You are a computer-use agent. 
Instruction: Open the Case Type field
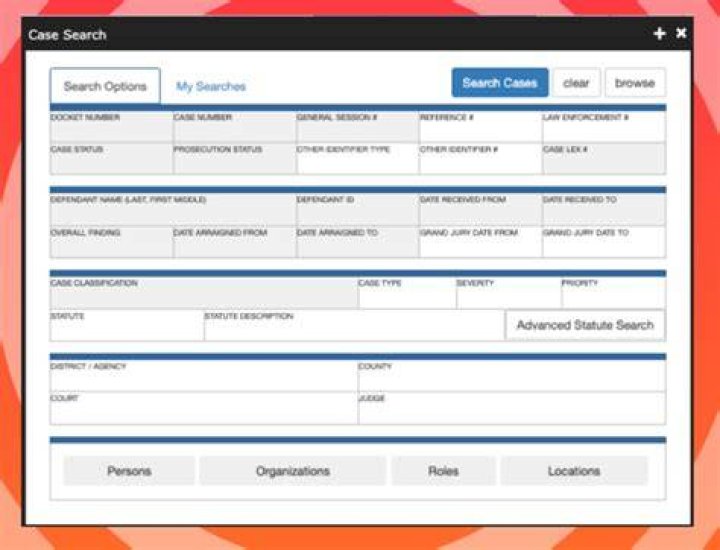click(407, 293)
